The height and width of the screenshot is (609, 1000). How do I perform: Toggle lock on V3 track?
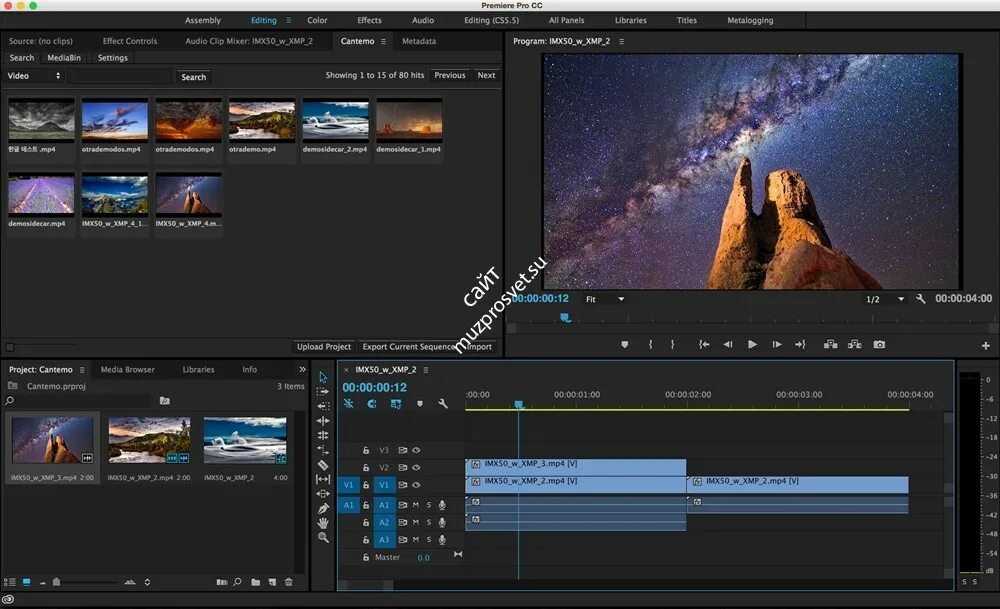[365, 450]
